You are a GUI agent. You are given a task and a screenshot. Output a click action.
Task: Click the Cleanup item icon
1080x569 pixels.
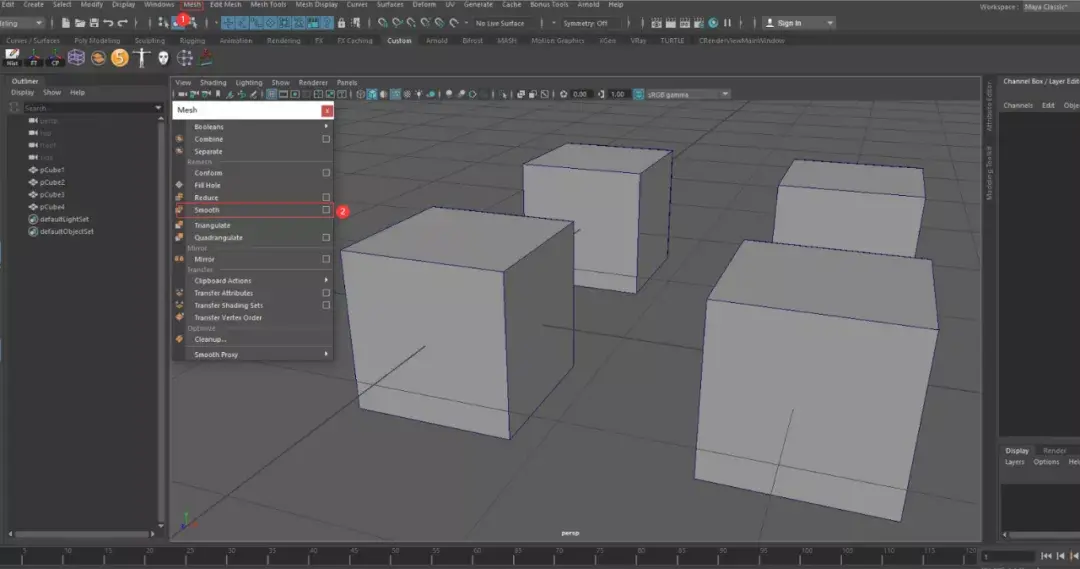(179, 339)
